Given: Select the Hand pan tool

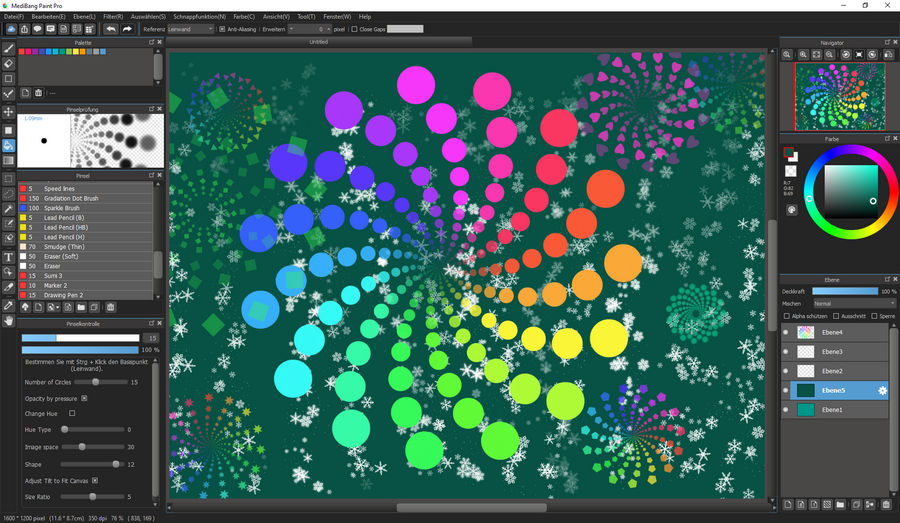Looking at the screenshot, I should [8, 320].
